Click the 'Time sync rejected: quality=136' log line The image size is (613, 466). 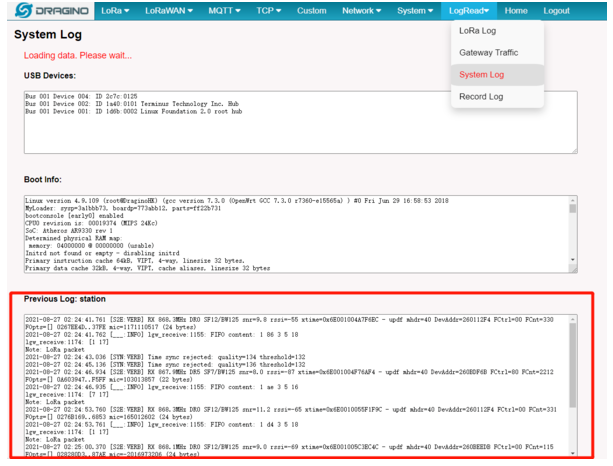[165, 364]
